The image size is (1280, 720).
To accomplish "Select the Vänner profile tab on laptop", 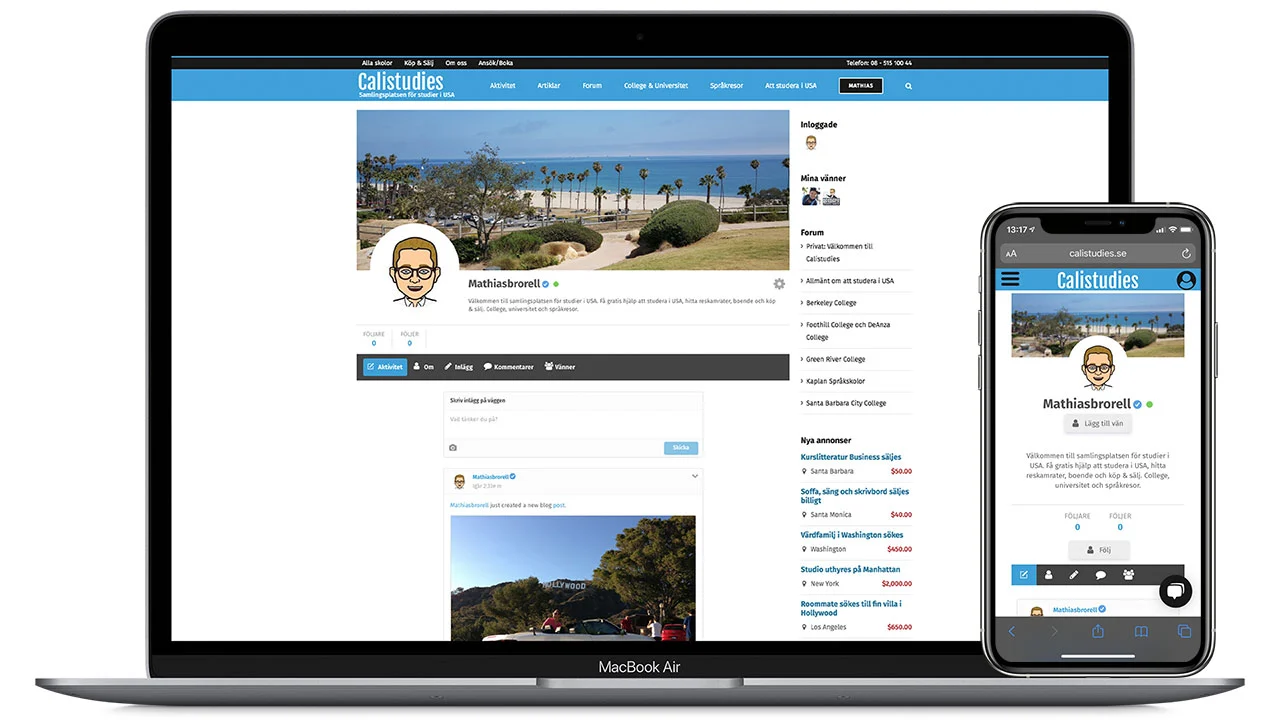I will tap(560, 367).
